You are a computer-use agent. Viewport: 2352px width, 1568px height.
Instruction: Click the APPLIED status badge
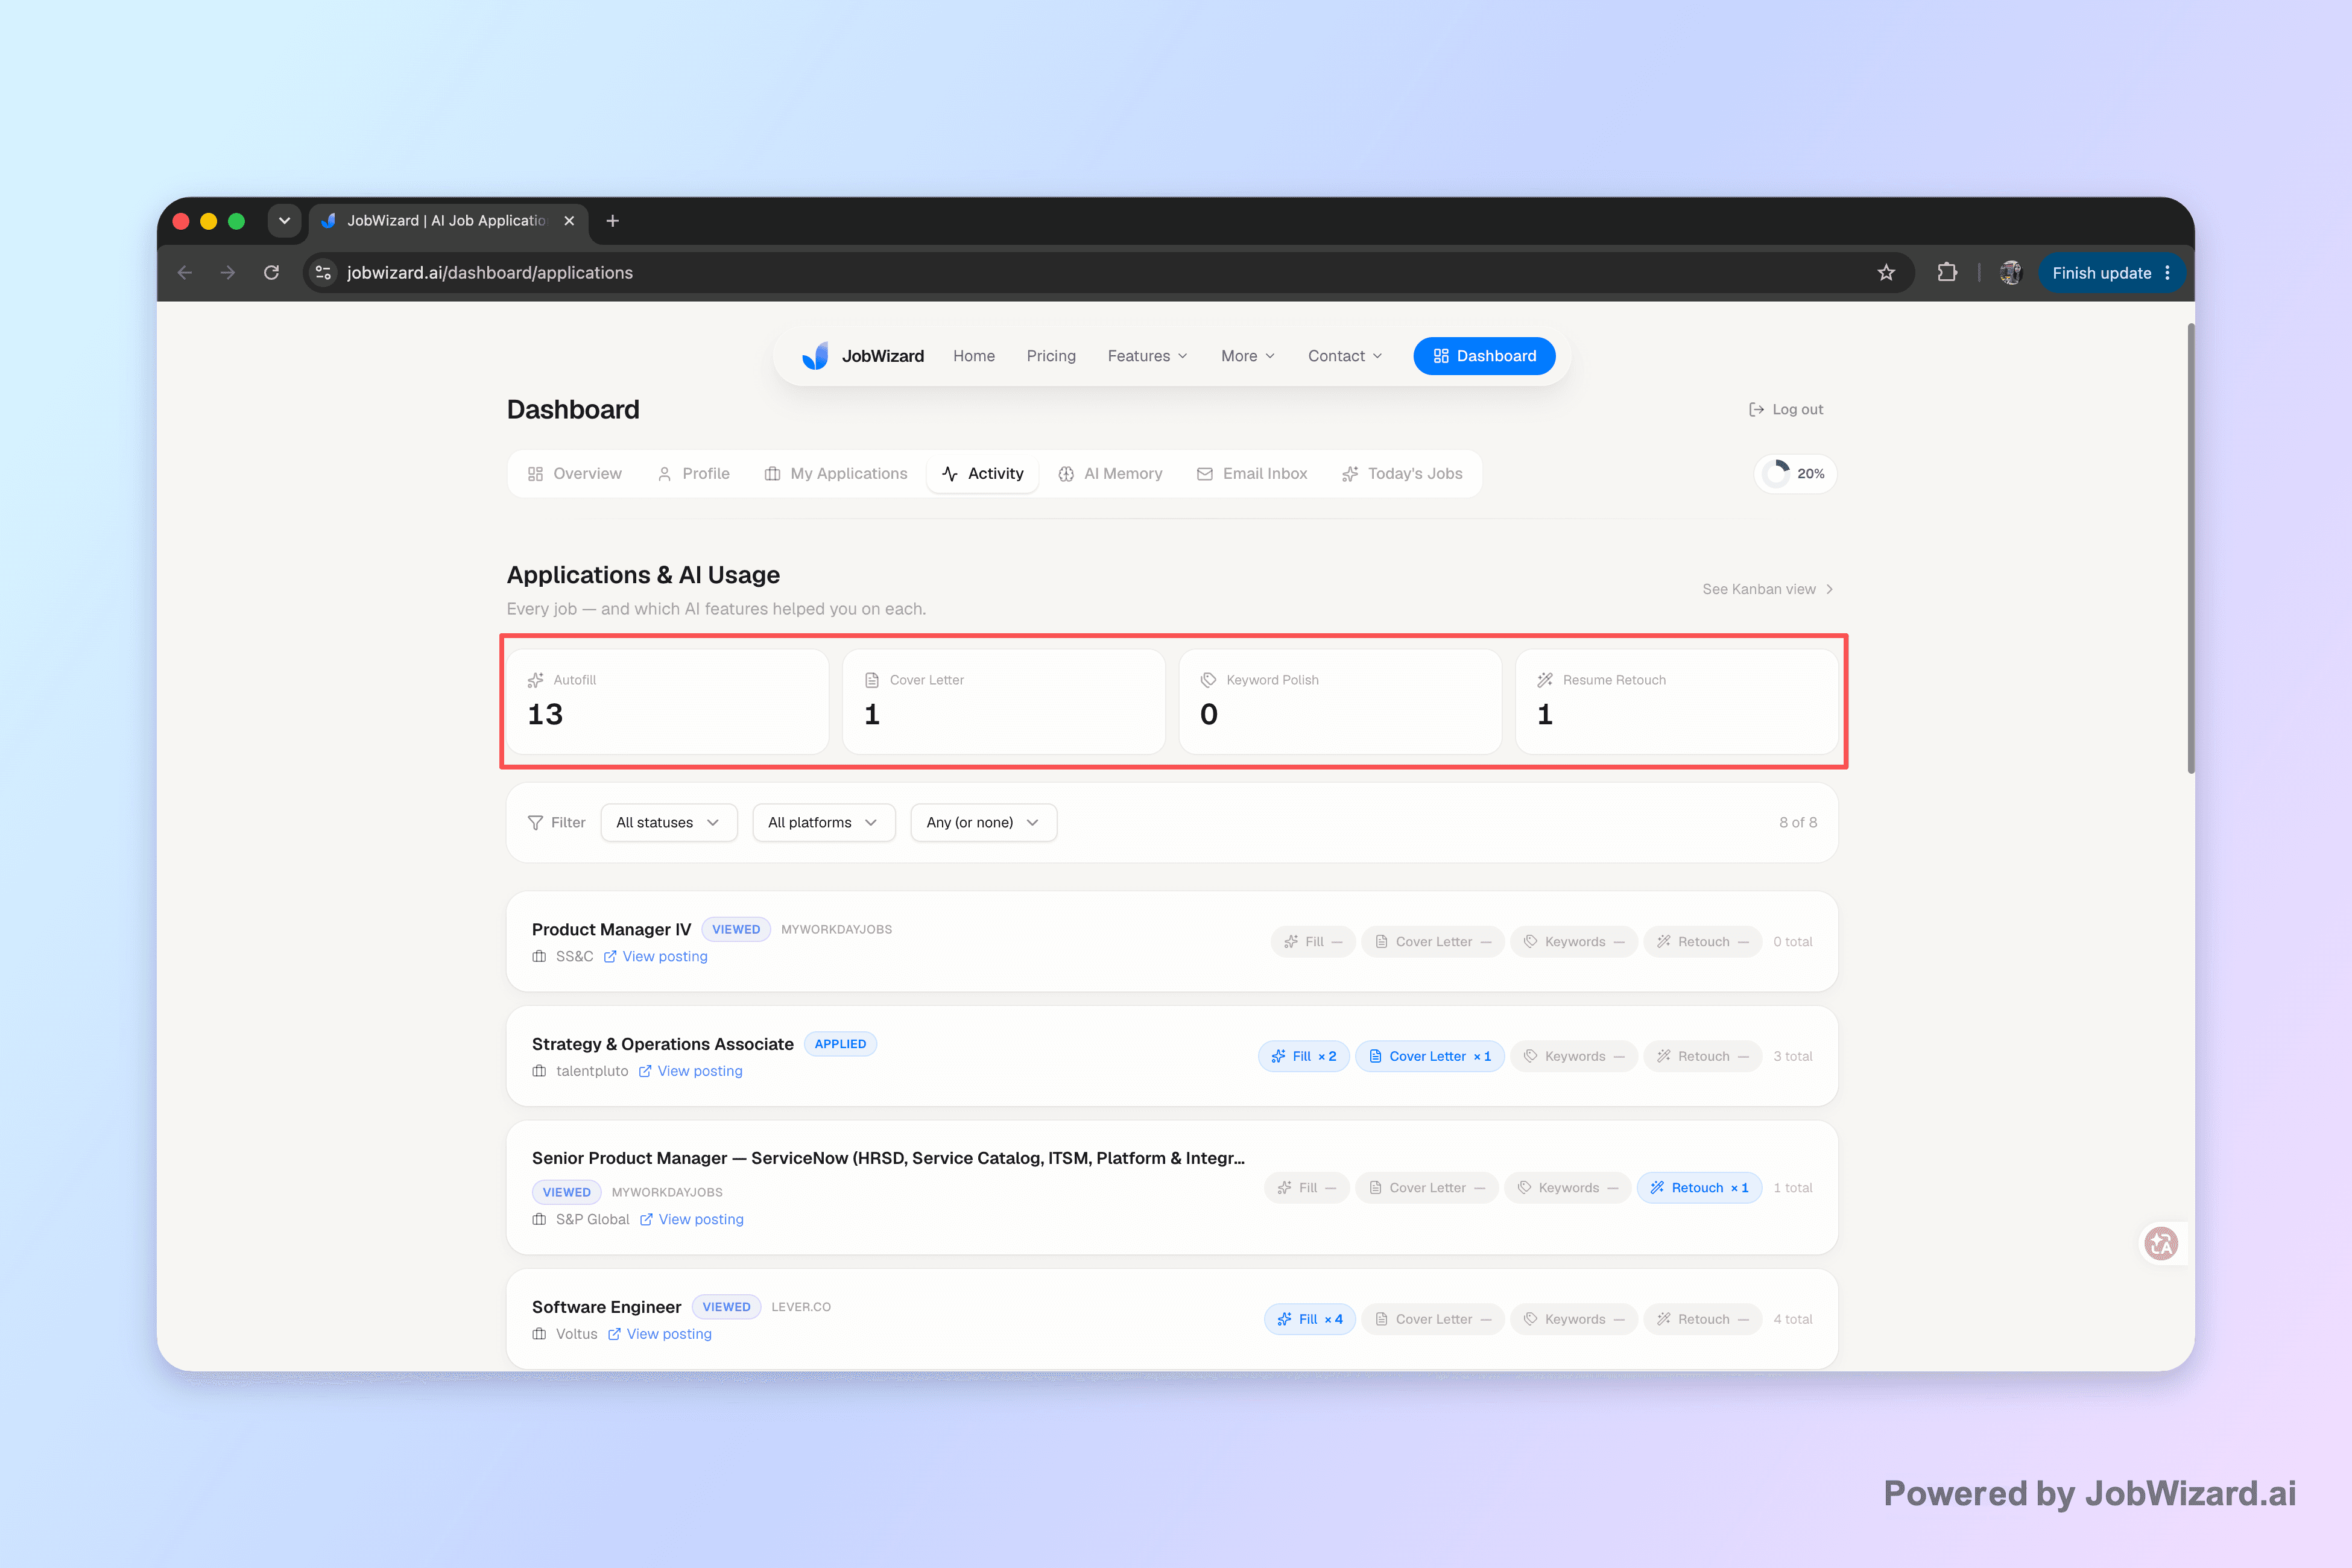pos(840,1045)
